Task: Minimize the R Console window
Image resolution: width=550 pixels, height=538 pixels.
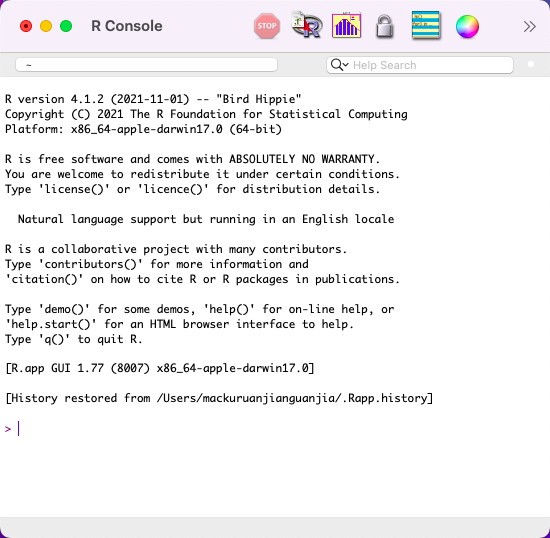Action: [46, 26]
